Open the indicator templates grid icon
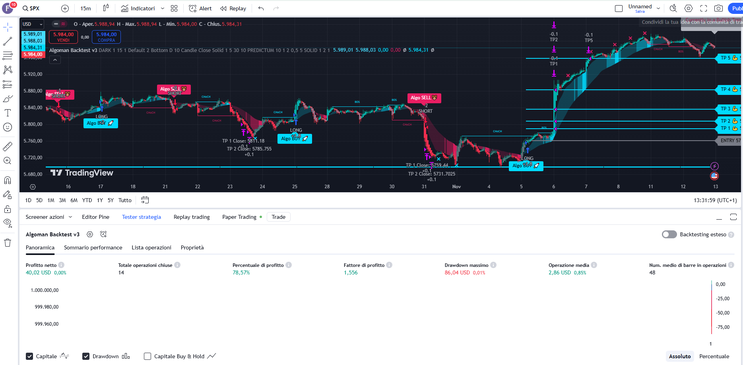743x365 pixels. tap(174, 9)
